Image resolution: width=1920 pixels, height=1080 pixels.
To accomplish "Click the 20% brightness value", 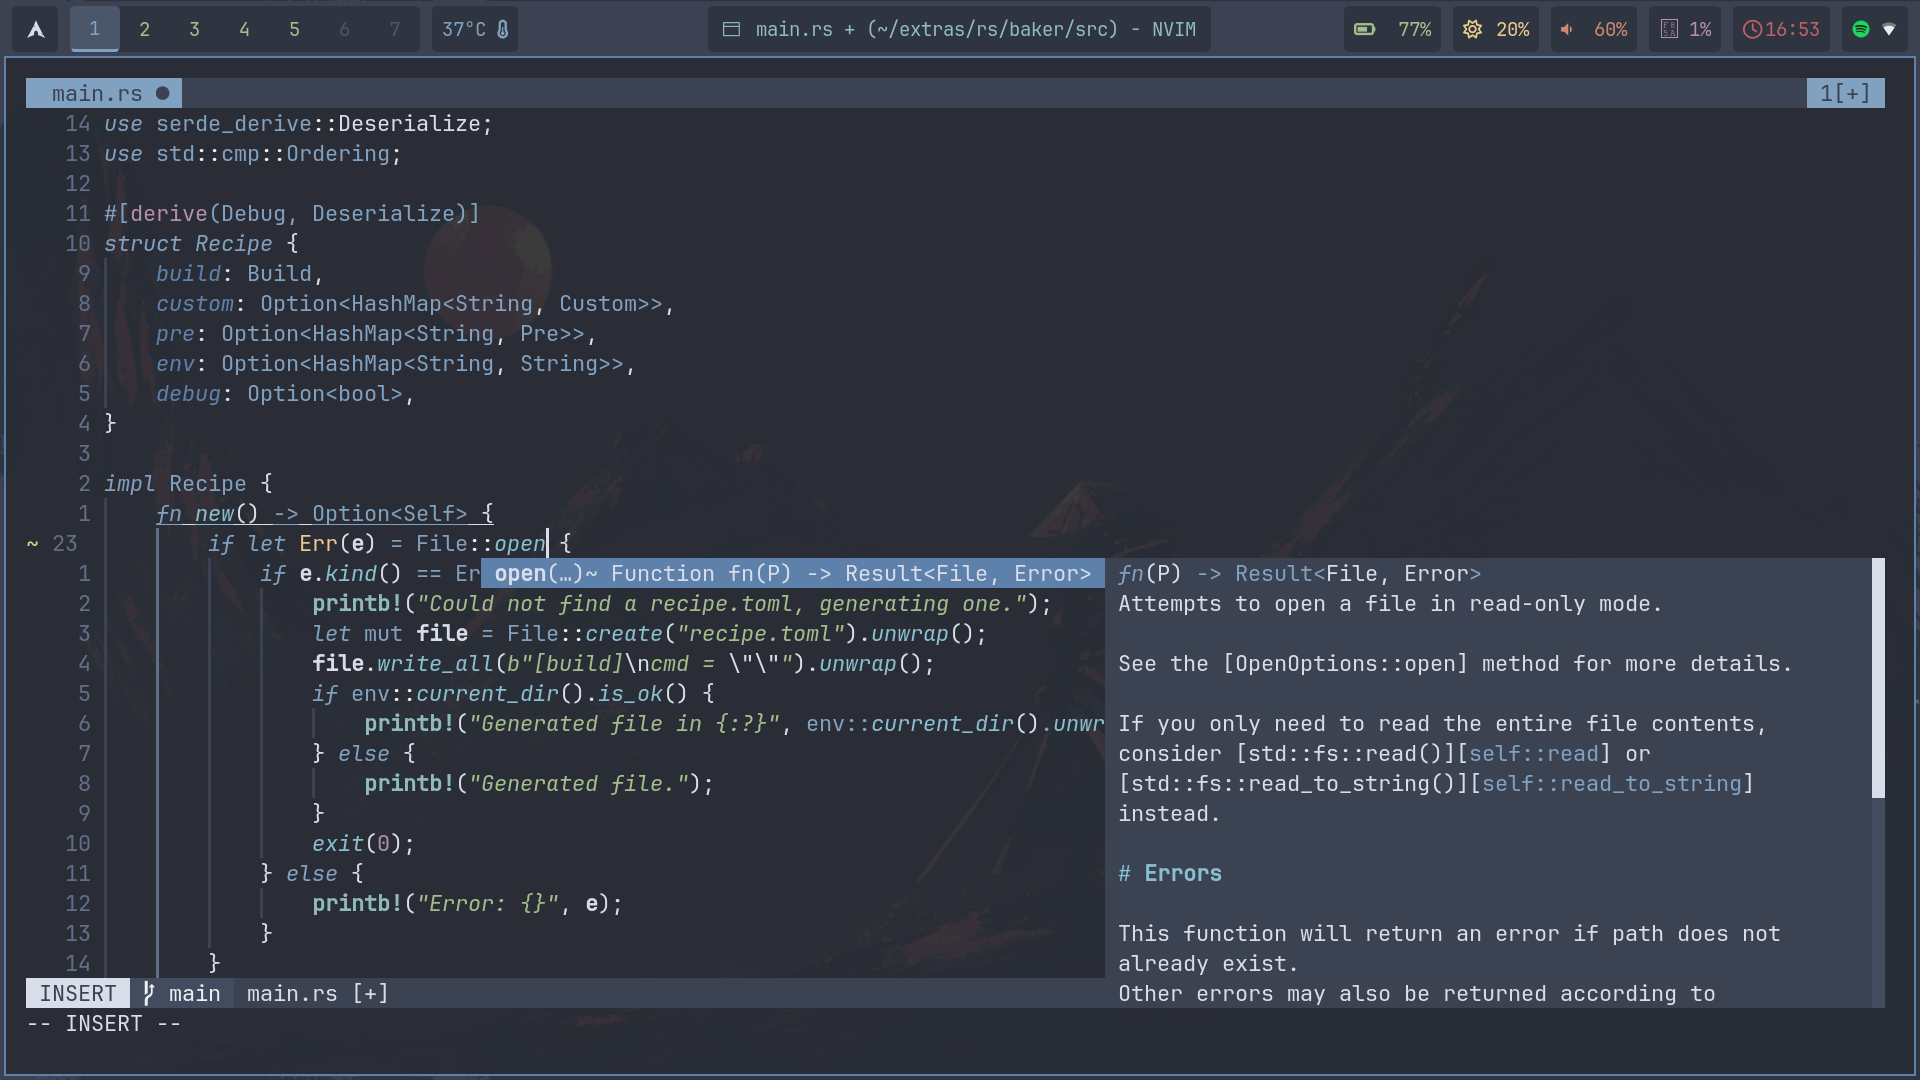I will pos(1512,29).
